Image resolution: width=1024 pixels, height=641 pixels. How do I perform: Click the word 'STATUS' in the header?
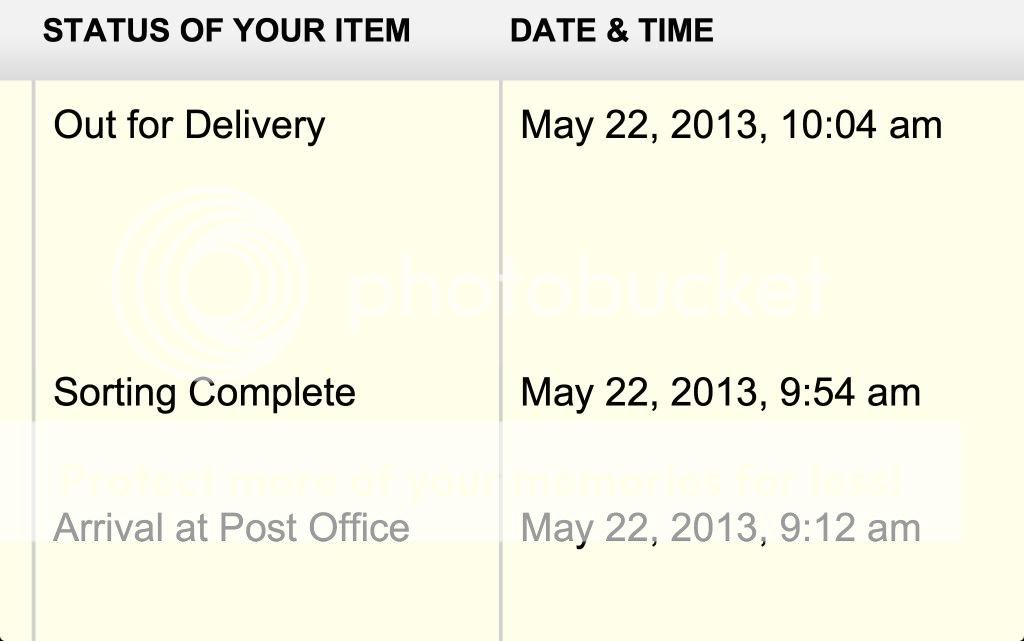coord(93,31)
